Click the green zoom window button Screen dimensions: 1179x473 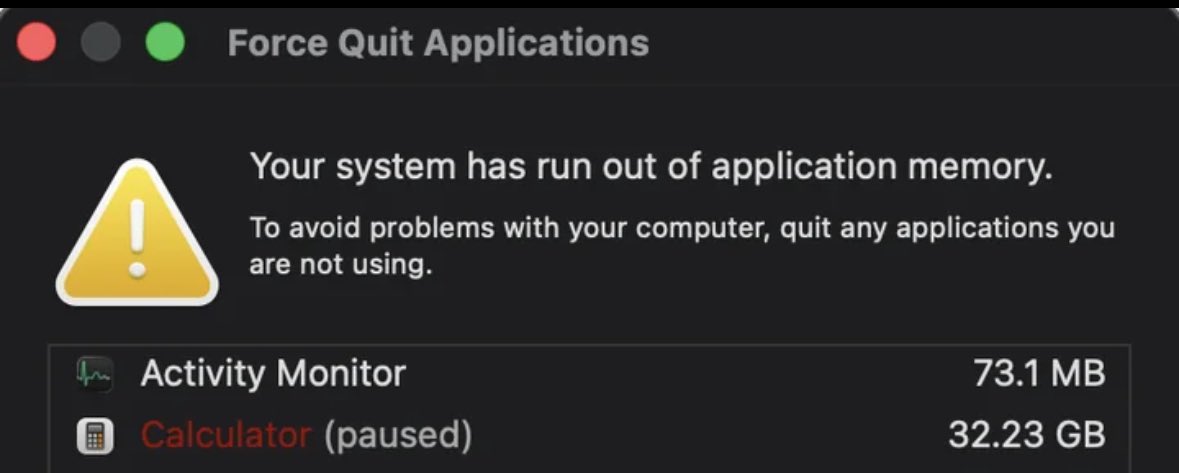(165, 43)
